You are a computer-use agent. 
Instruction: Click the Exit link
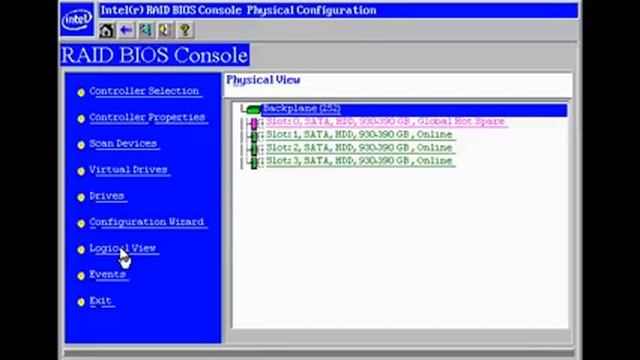pos(101,301)
